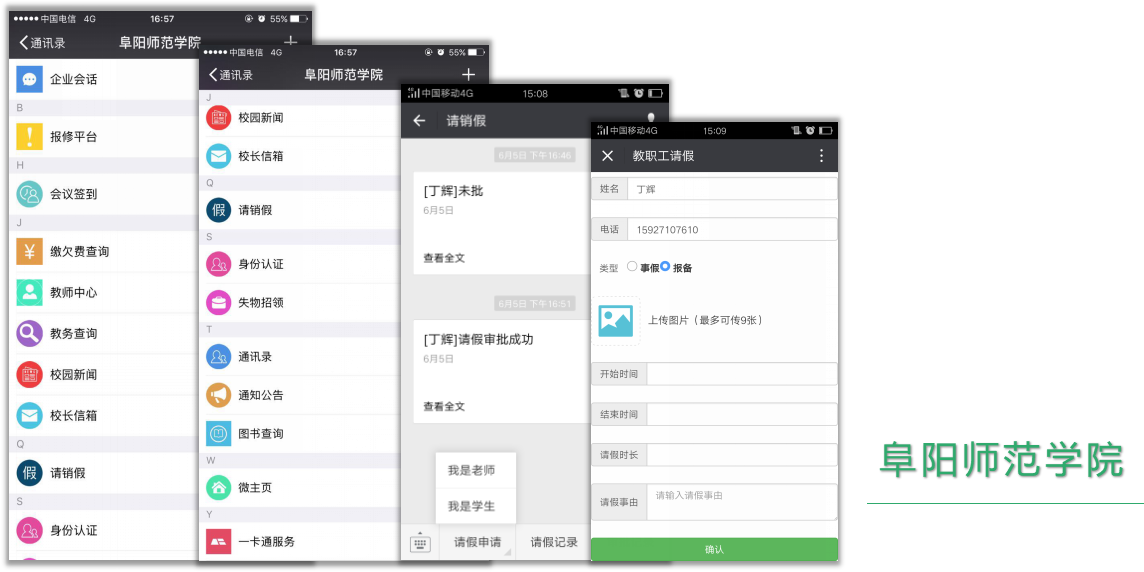This screenshot has width=1144, height=572.
Task: Click the plus icon in second phone header
Action: 468,74
